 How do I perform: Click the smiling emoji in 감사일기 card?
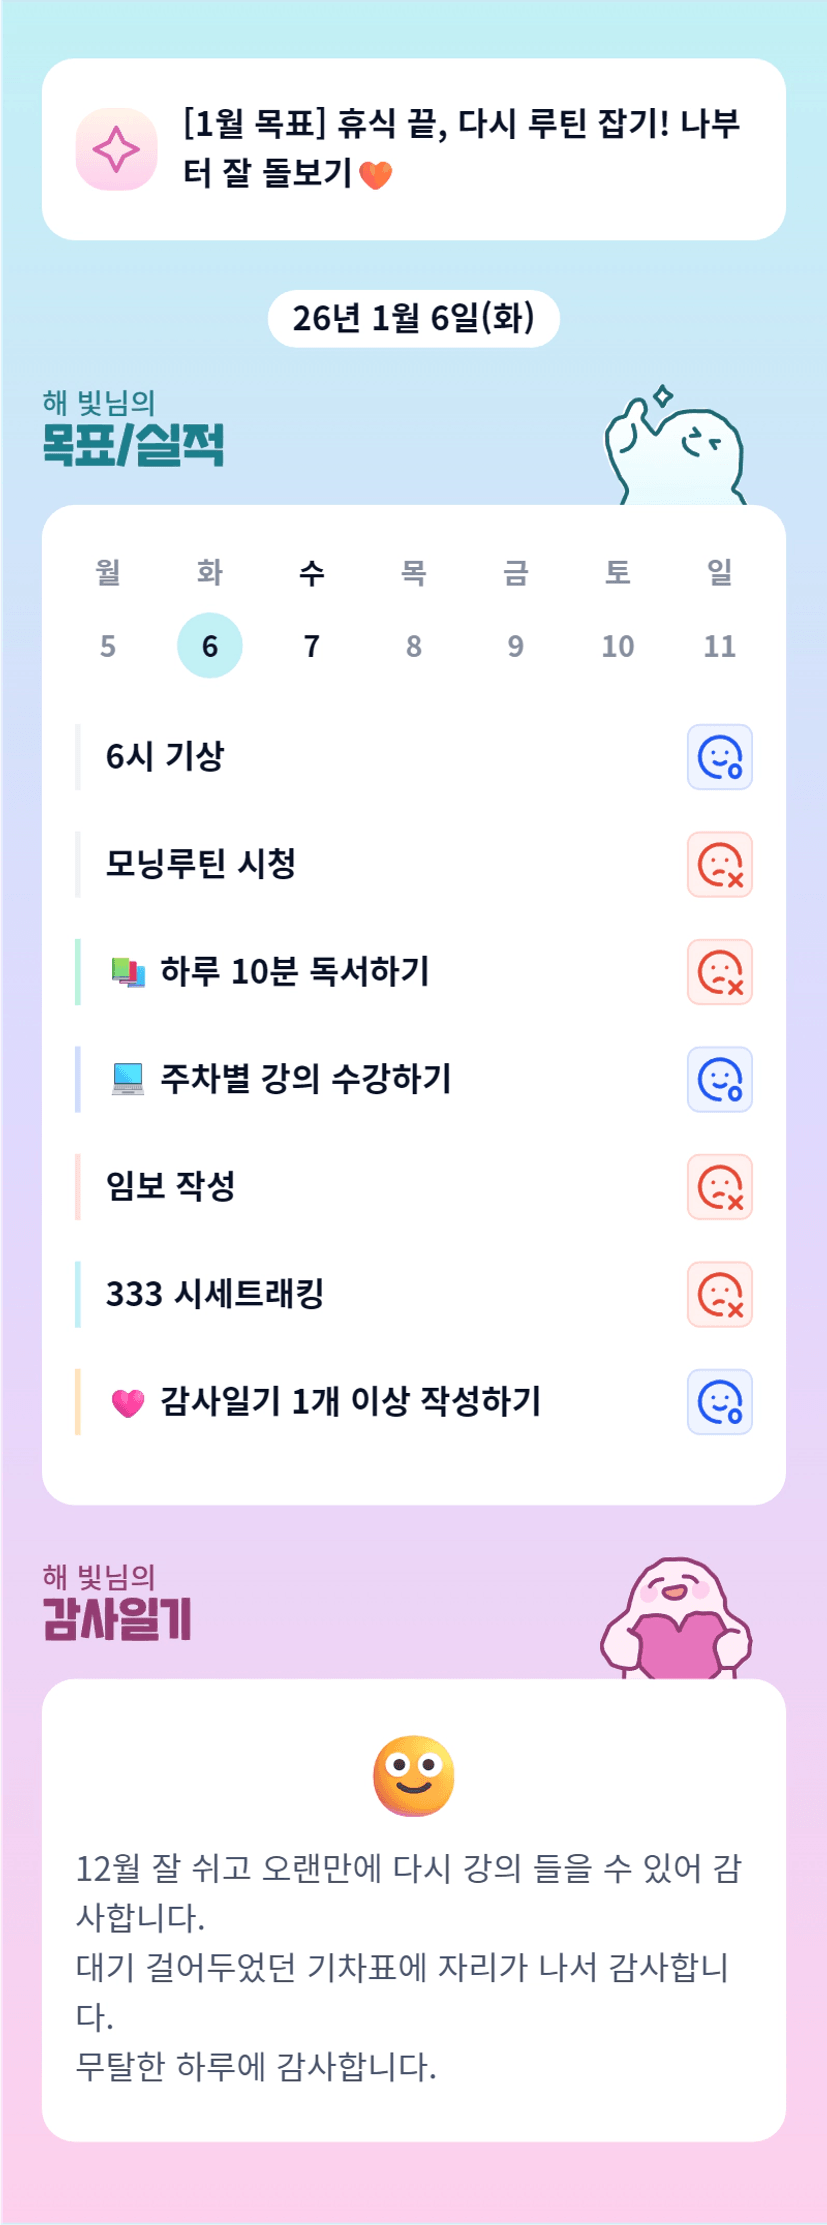click(x=413, y=1776)
